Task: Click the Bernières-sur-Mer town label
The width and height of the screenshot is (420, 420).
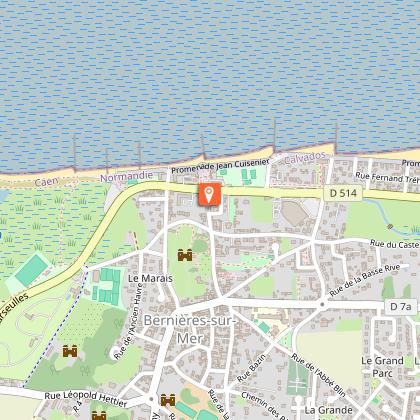Action: coord(189,329)
